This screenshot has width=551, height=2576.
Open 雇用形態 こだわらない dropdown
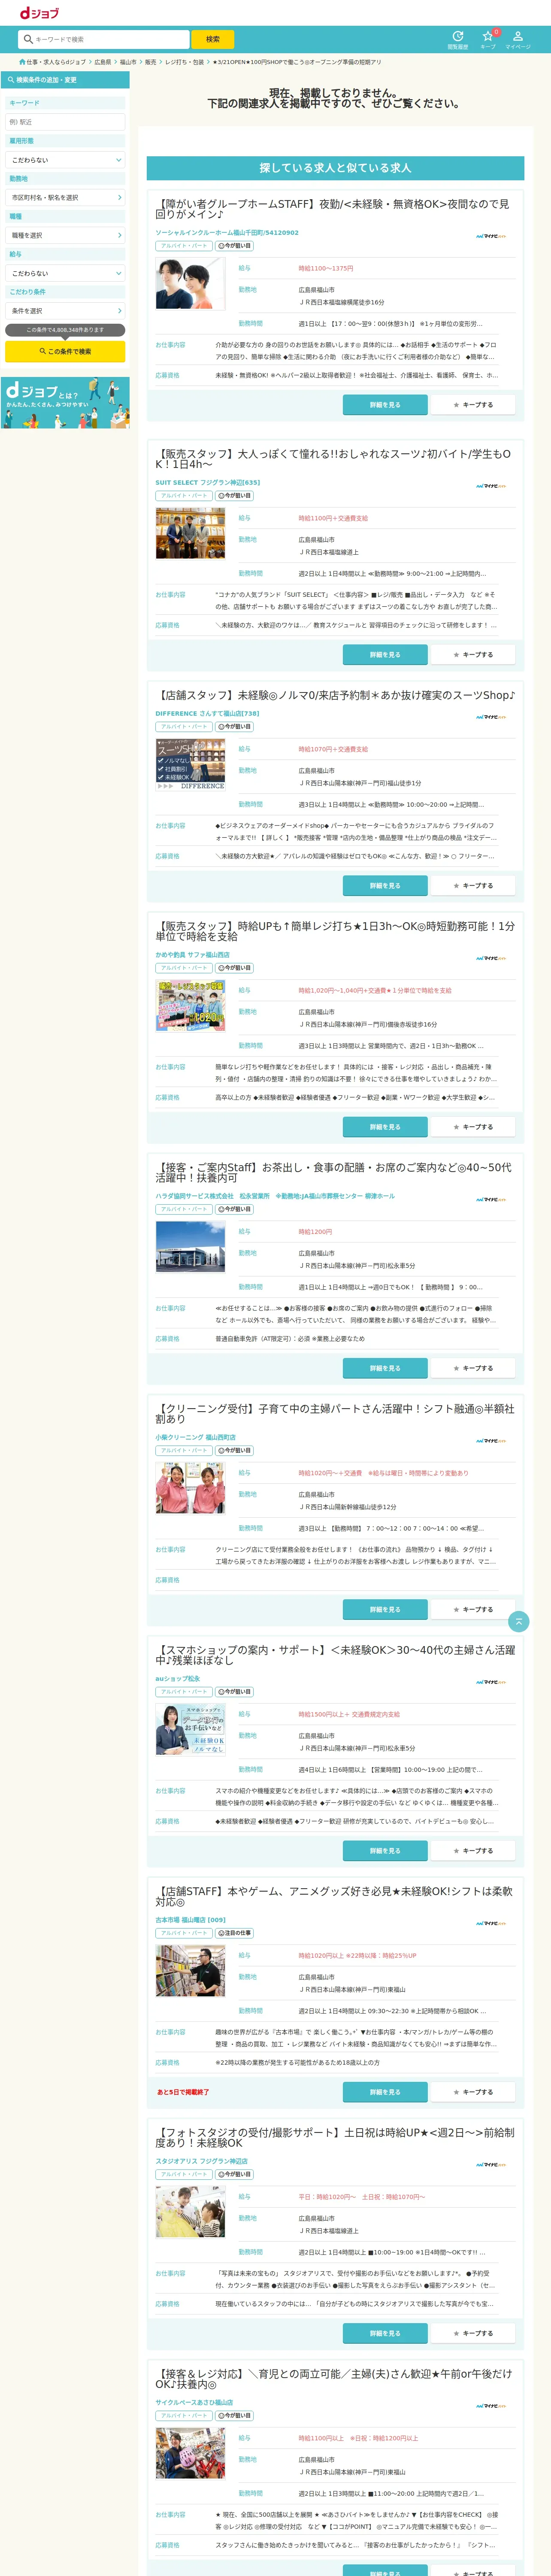coord(65,160)
